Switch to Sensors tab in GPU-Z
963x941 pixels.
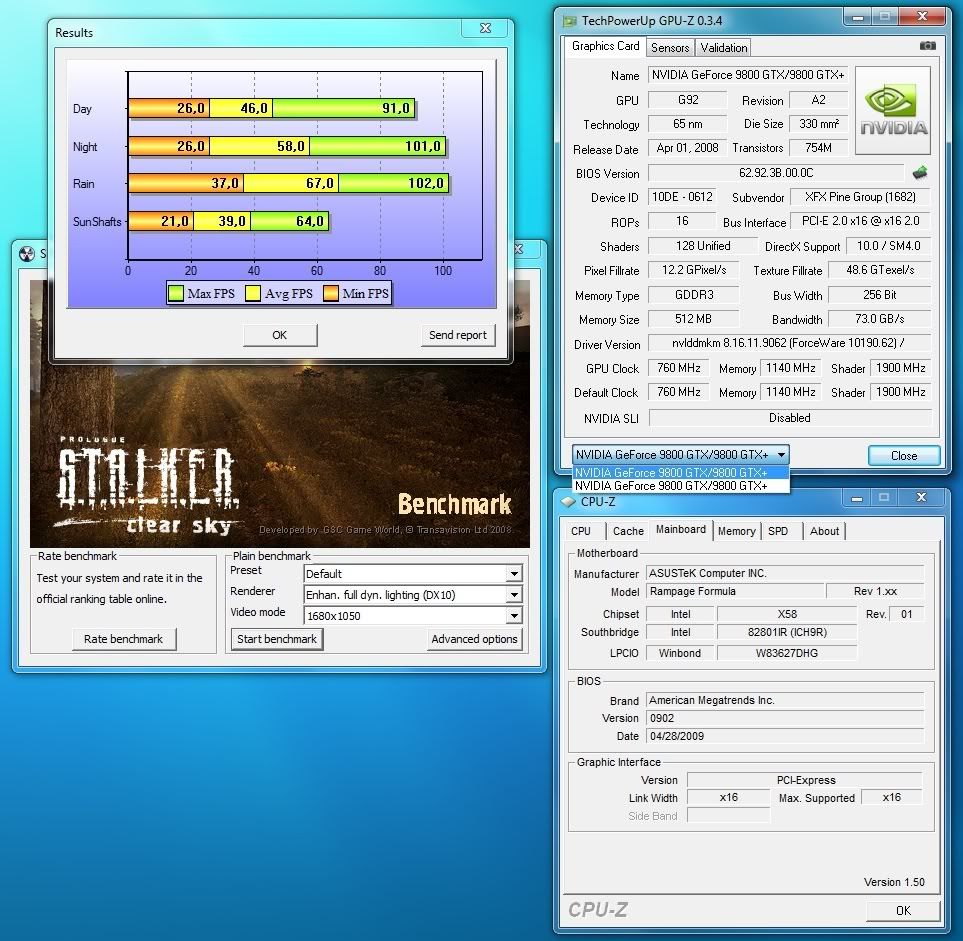670,48
